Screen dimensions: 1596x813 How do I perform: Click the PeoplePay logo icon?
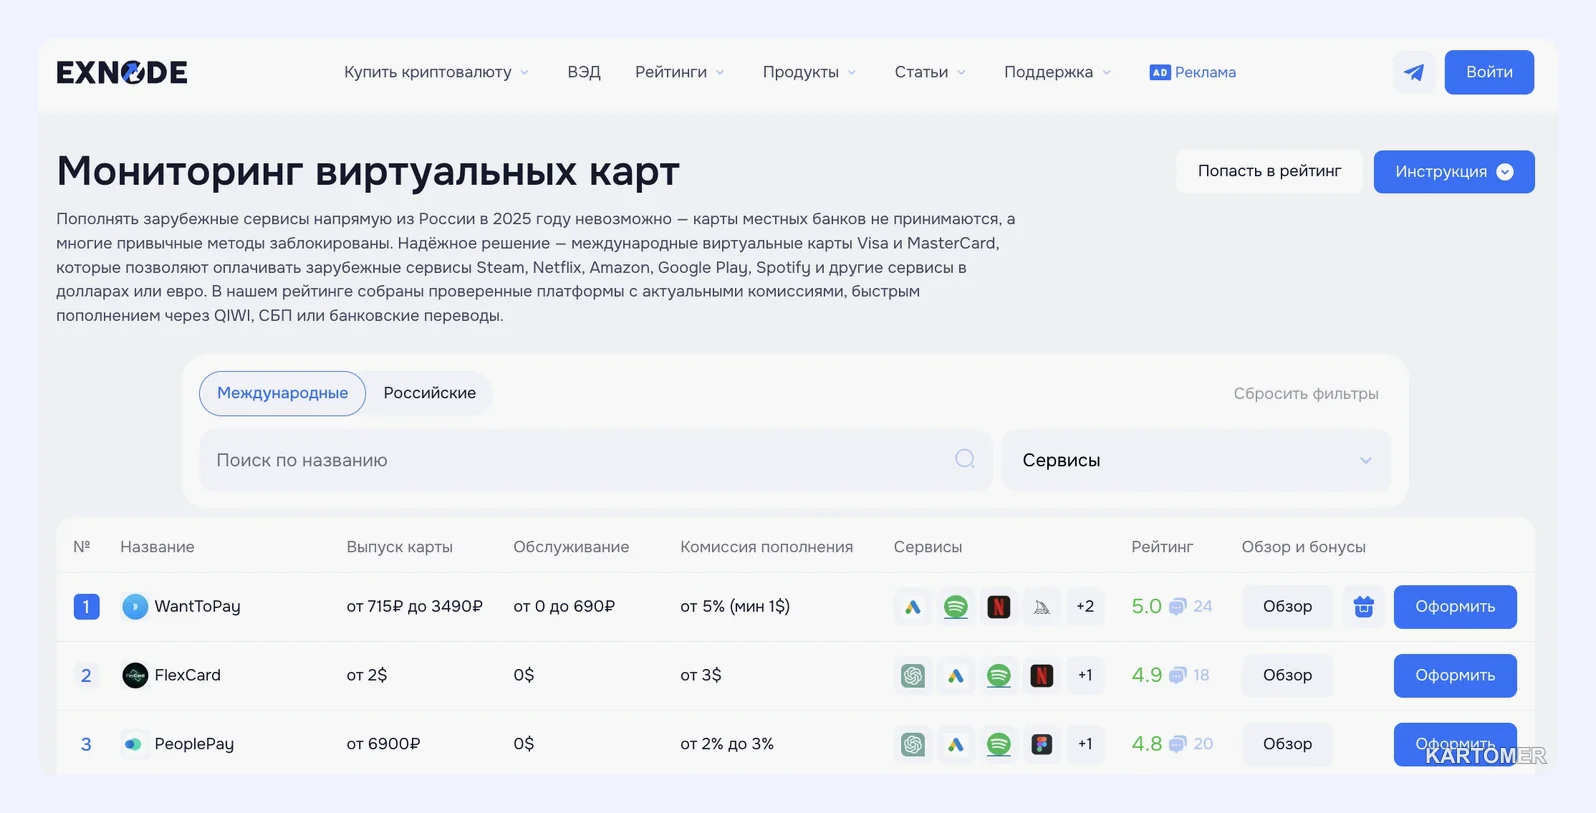pos(133,744)
